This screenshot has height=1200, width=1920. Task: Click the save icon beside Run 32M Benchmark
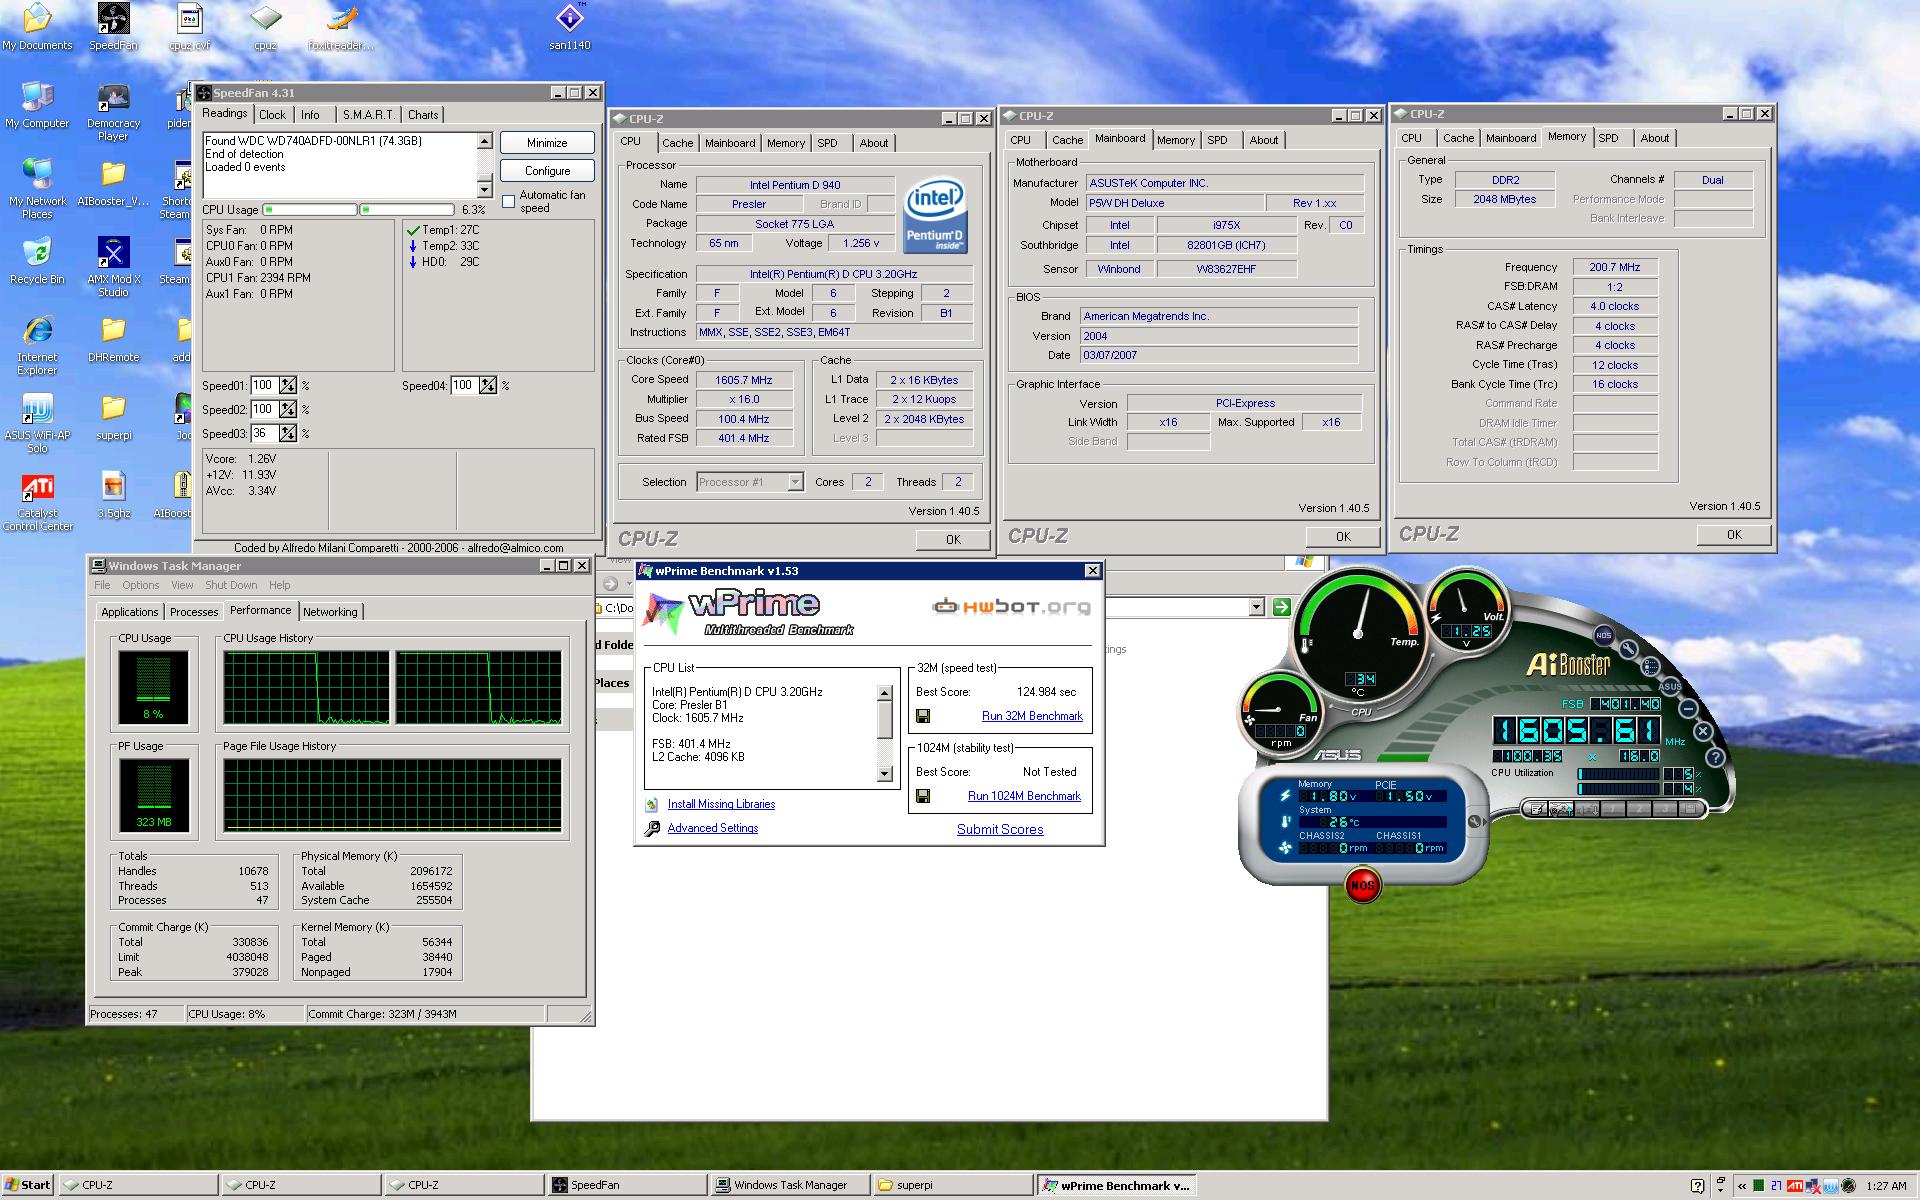pos(923,716)
